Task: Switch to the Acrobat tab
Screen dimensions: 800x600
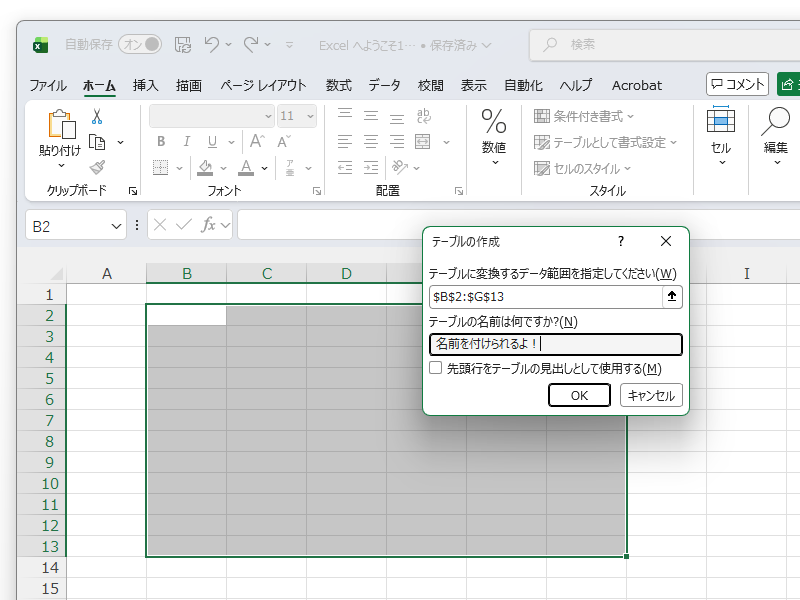Action: pos(637,85)
